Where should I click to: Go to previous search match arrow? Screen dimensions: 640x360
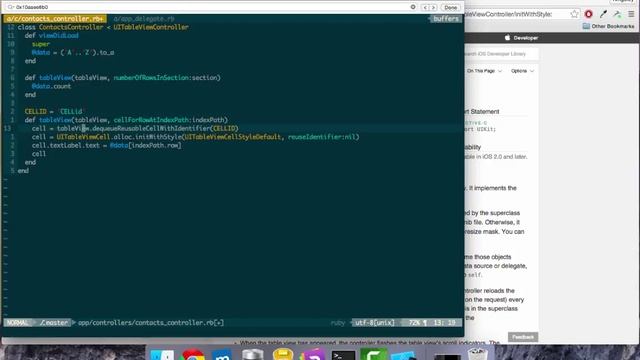425,7
